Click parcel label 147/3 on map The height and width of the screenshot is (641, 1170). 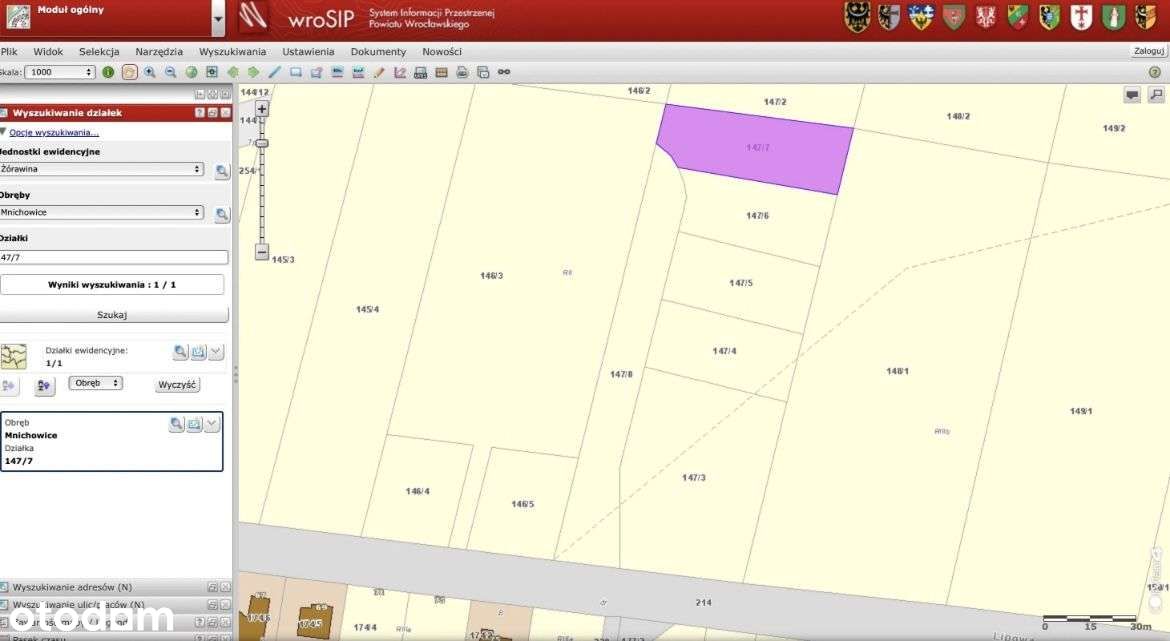pos(694,478)
